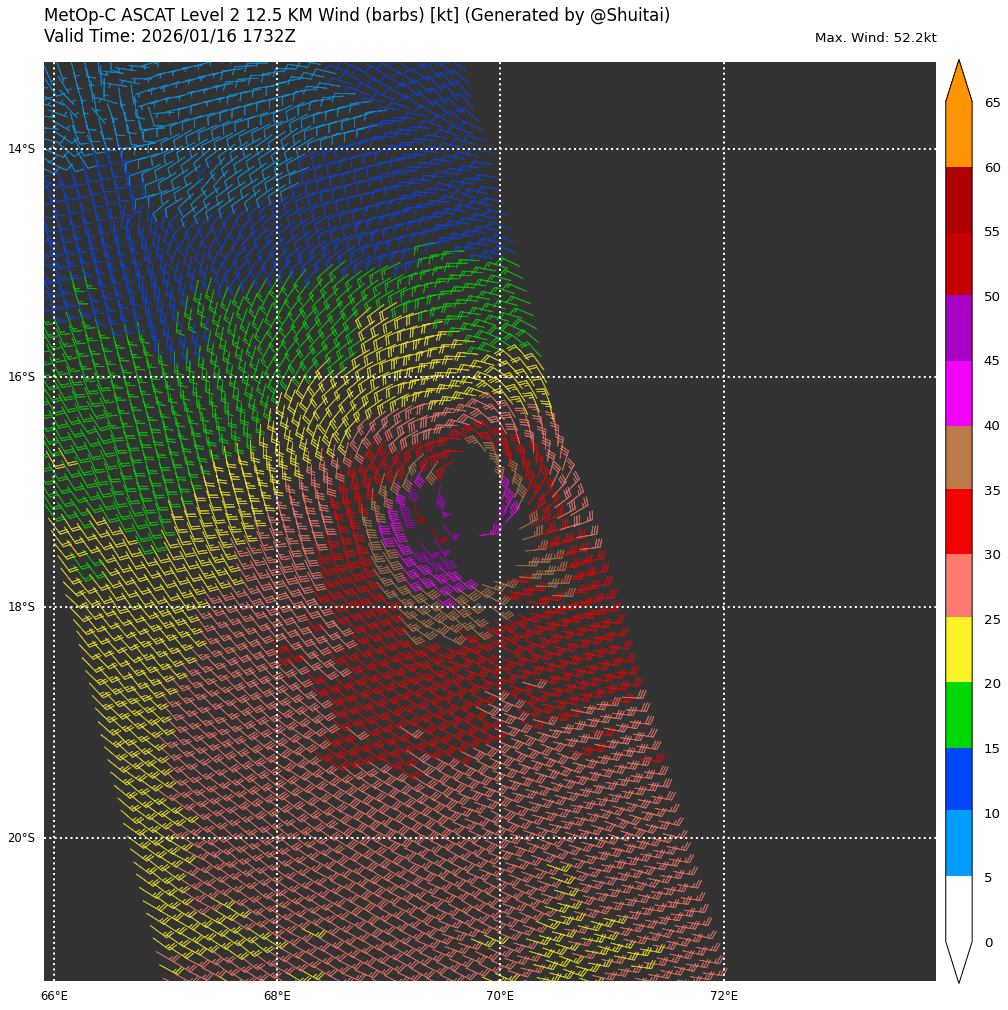Select the white 0-5 kt colorbar segment
Screen dimensions: 1008x1010
point(958,908)
